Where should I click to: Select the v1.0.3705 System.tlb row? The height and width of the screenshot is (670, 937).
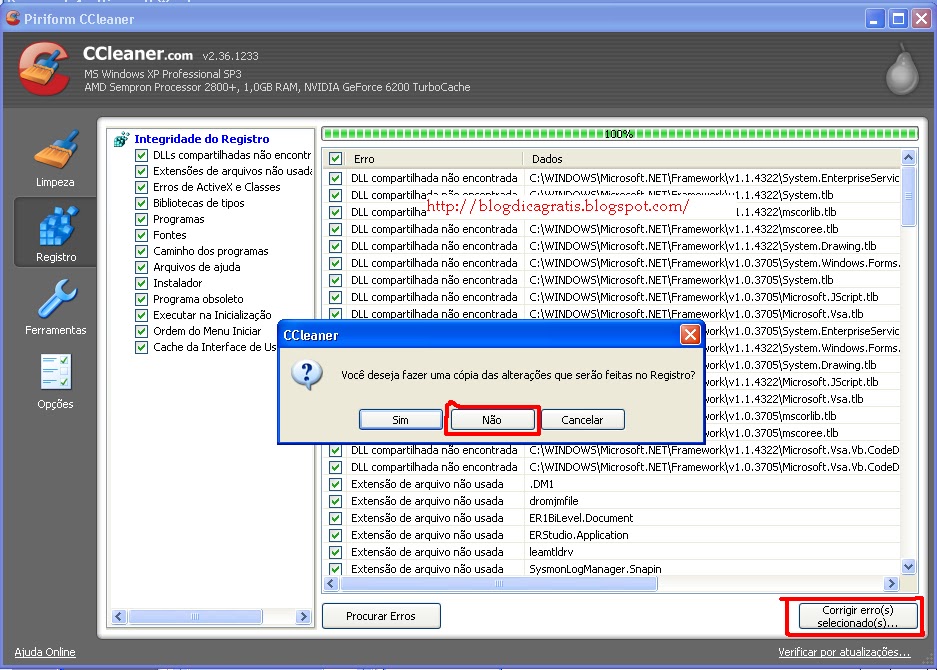pos(612,280)
